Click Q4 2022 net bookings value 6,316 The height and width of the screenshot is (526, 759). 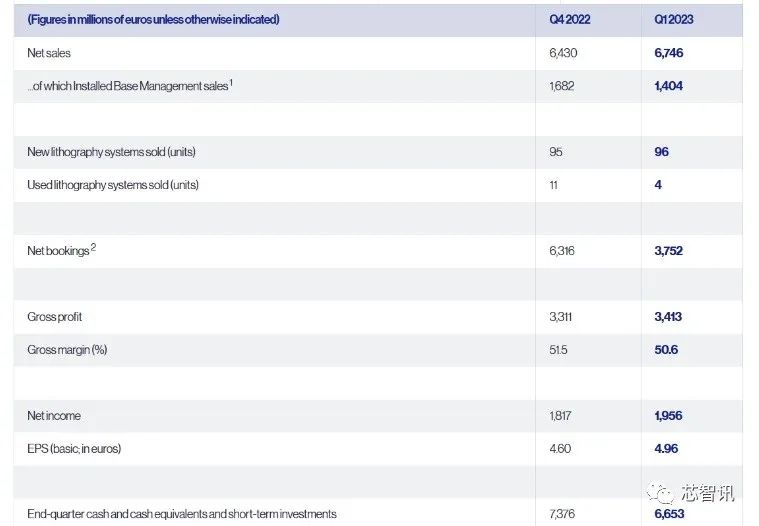pos(562,251)
